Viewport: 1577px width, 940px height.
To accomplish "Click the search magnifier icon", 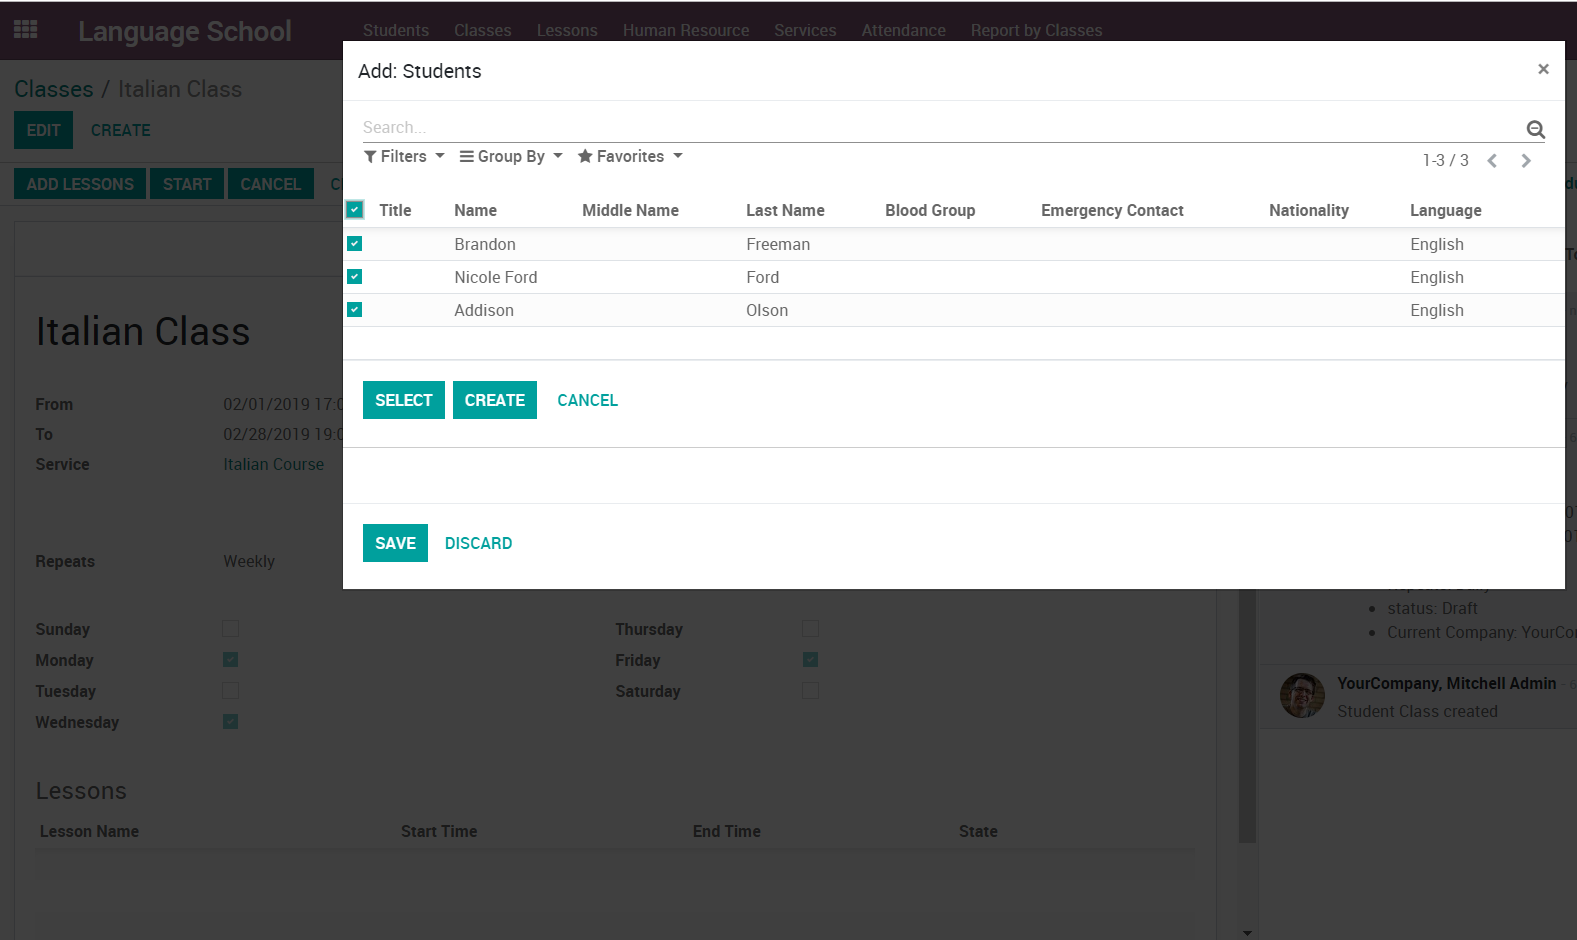I will [x=1535, y=129].
